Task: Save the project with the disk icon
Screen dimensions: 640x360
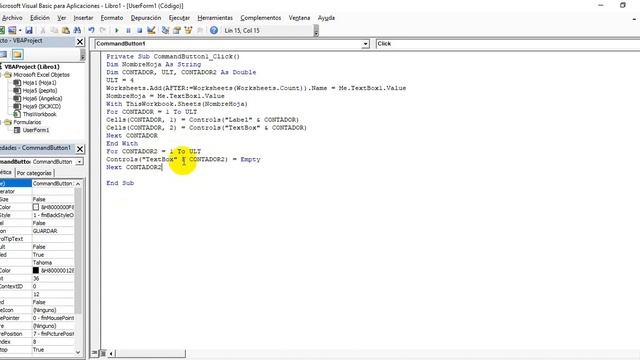Action: [x=29, y=30]
